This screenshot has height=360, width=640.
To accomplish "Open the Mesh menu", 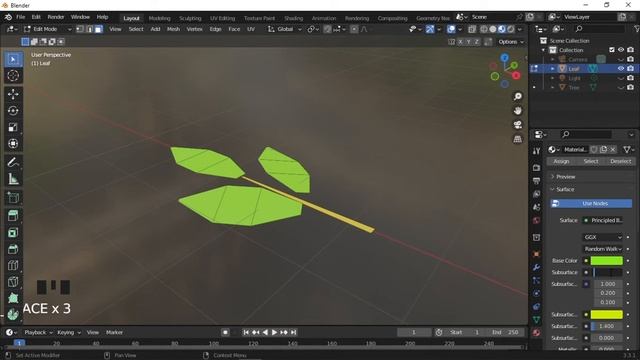I will [x=173, y=29].
